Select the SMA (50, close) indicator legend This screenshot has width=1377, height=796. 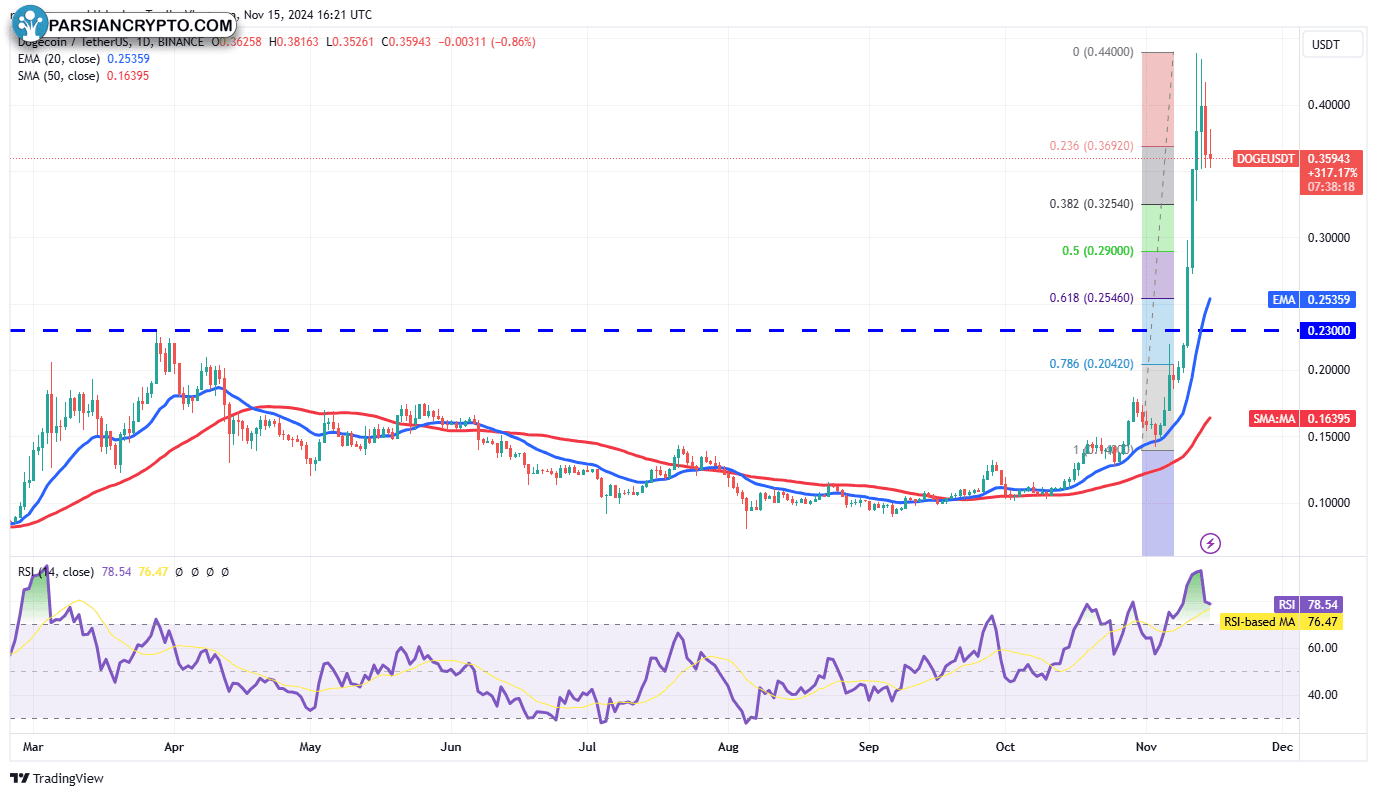(58, 76)
